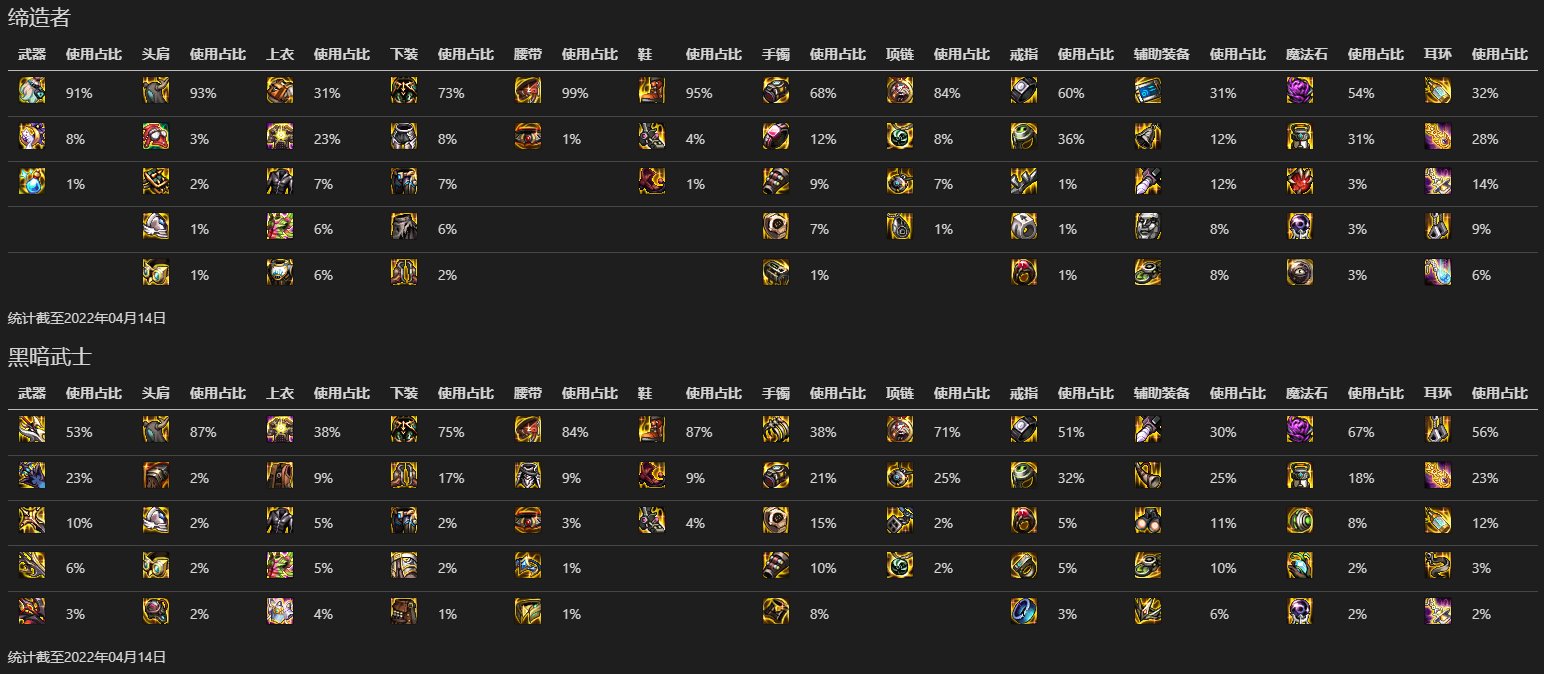Screen dimensions: 1544x674
Task: Select 缔造者 magic stone icon showing 54%
Action: click(x=1300, y=91)
